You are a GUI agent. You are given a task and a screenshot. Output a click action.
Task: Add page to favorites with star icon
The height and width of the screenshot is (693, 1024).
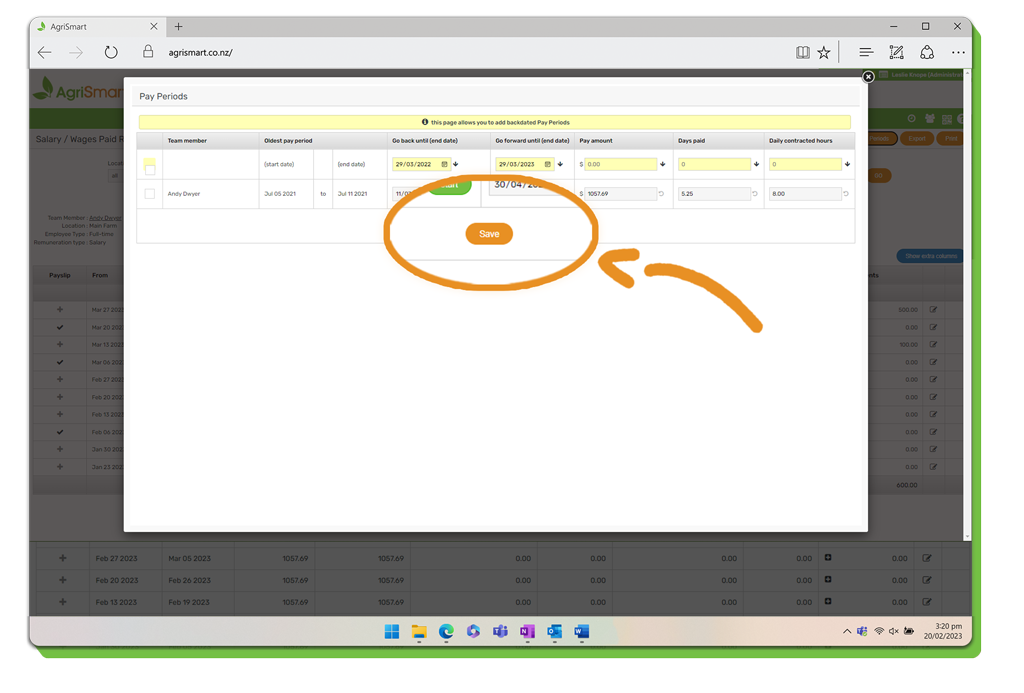pos(824,53)
